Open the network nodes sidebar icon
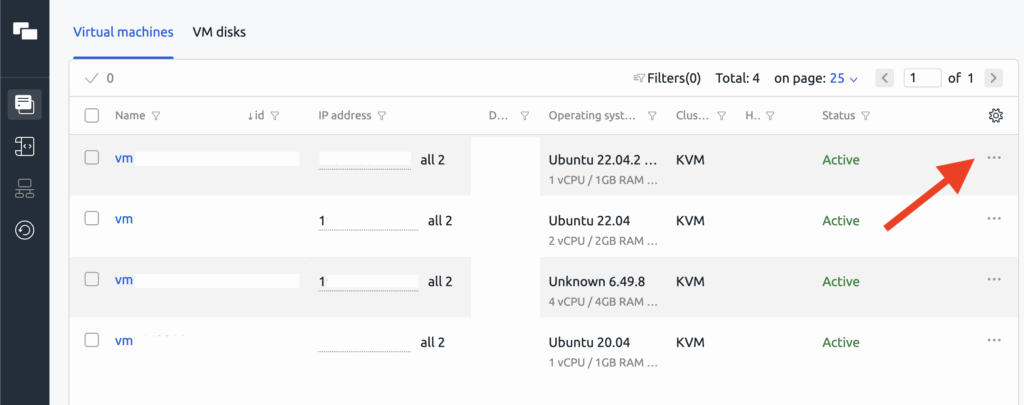The width and height of the screenshot is (1024, 405). pyautogui.click(x=25, y=188)
